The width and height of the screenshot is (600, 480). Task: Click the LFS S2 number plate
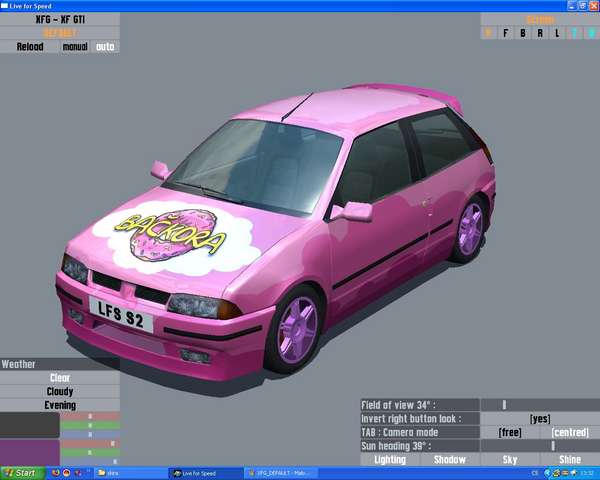(121, 315)
